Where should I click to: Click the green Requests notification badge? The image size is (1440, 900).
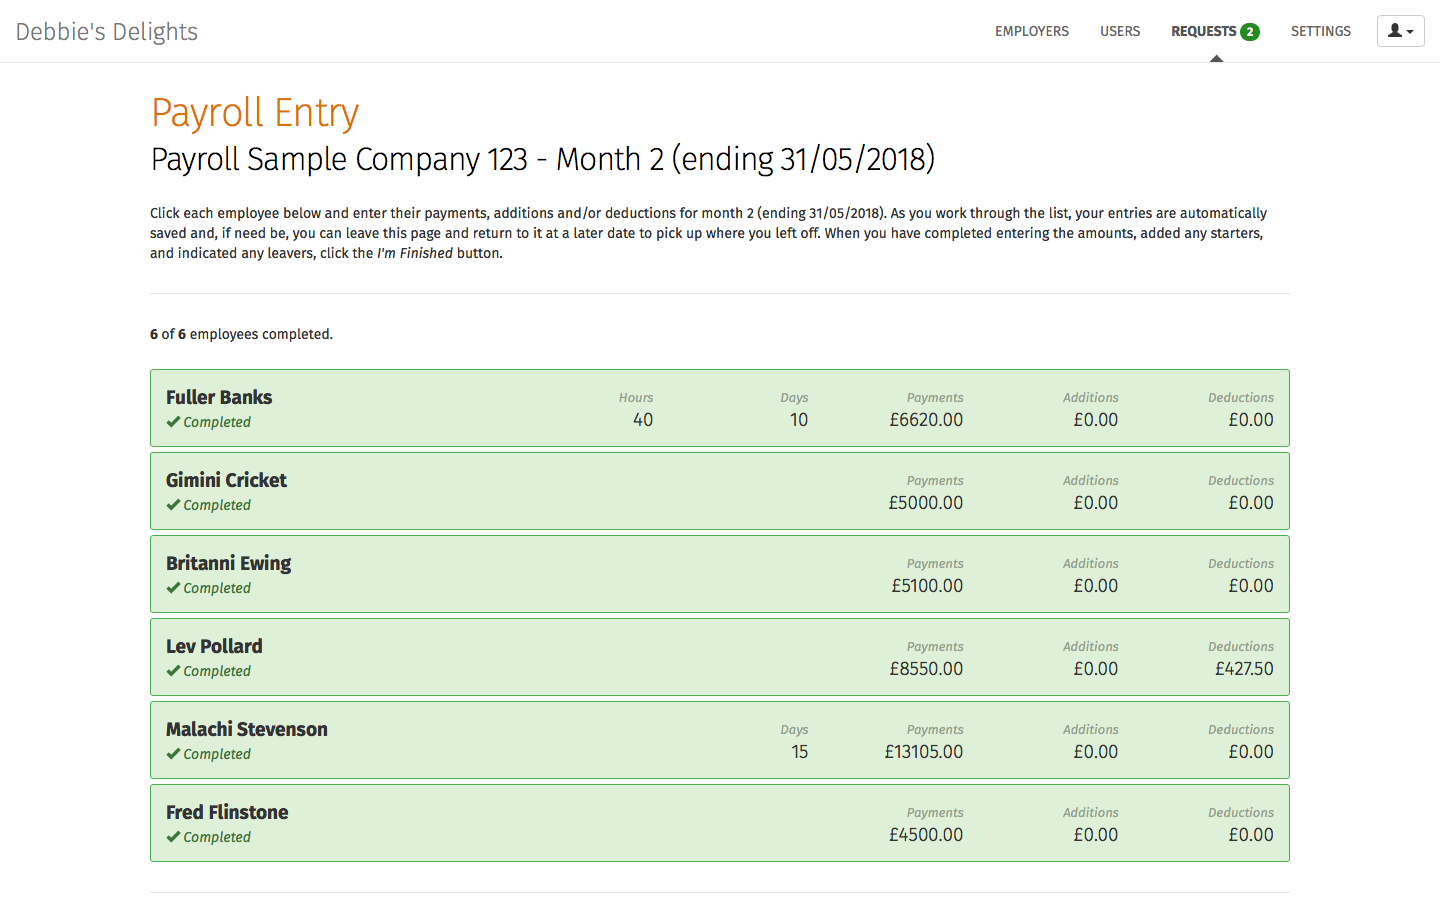[x=1250, y=32]
